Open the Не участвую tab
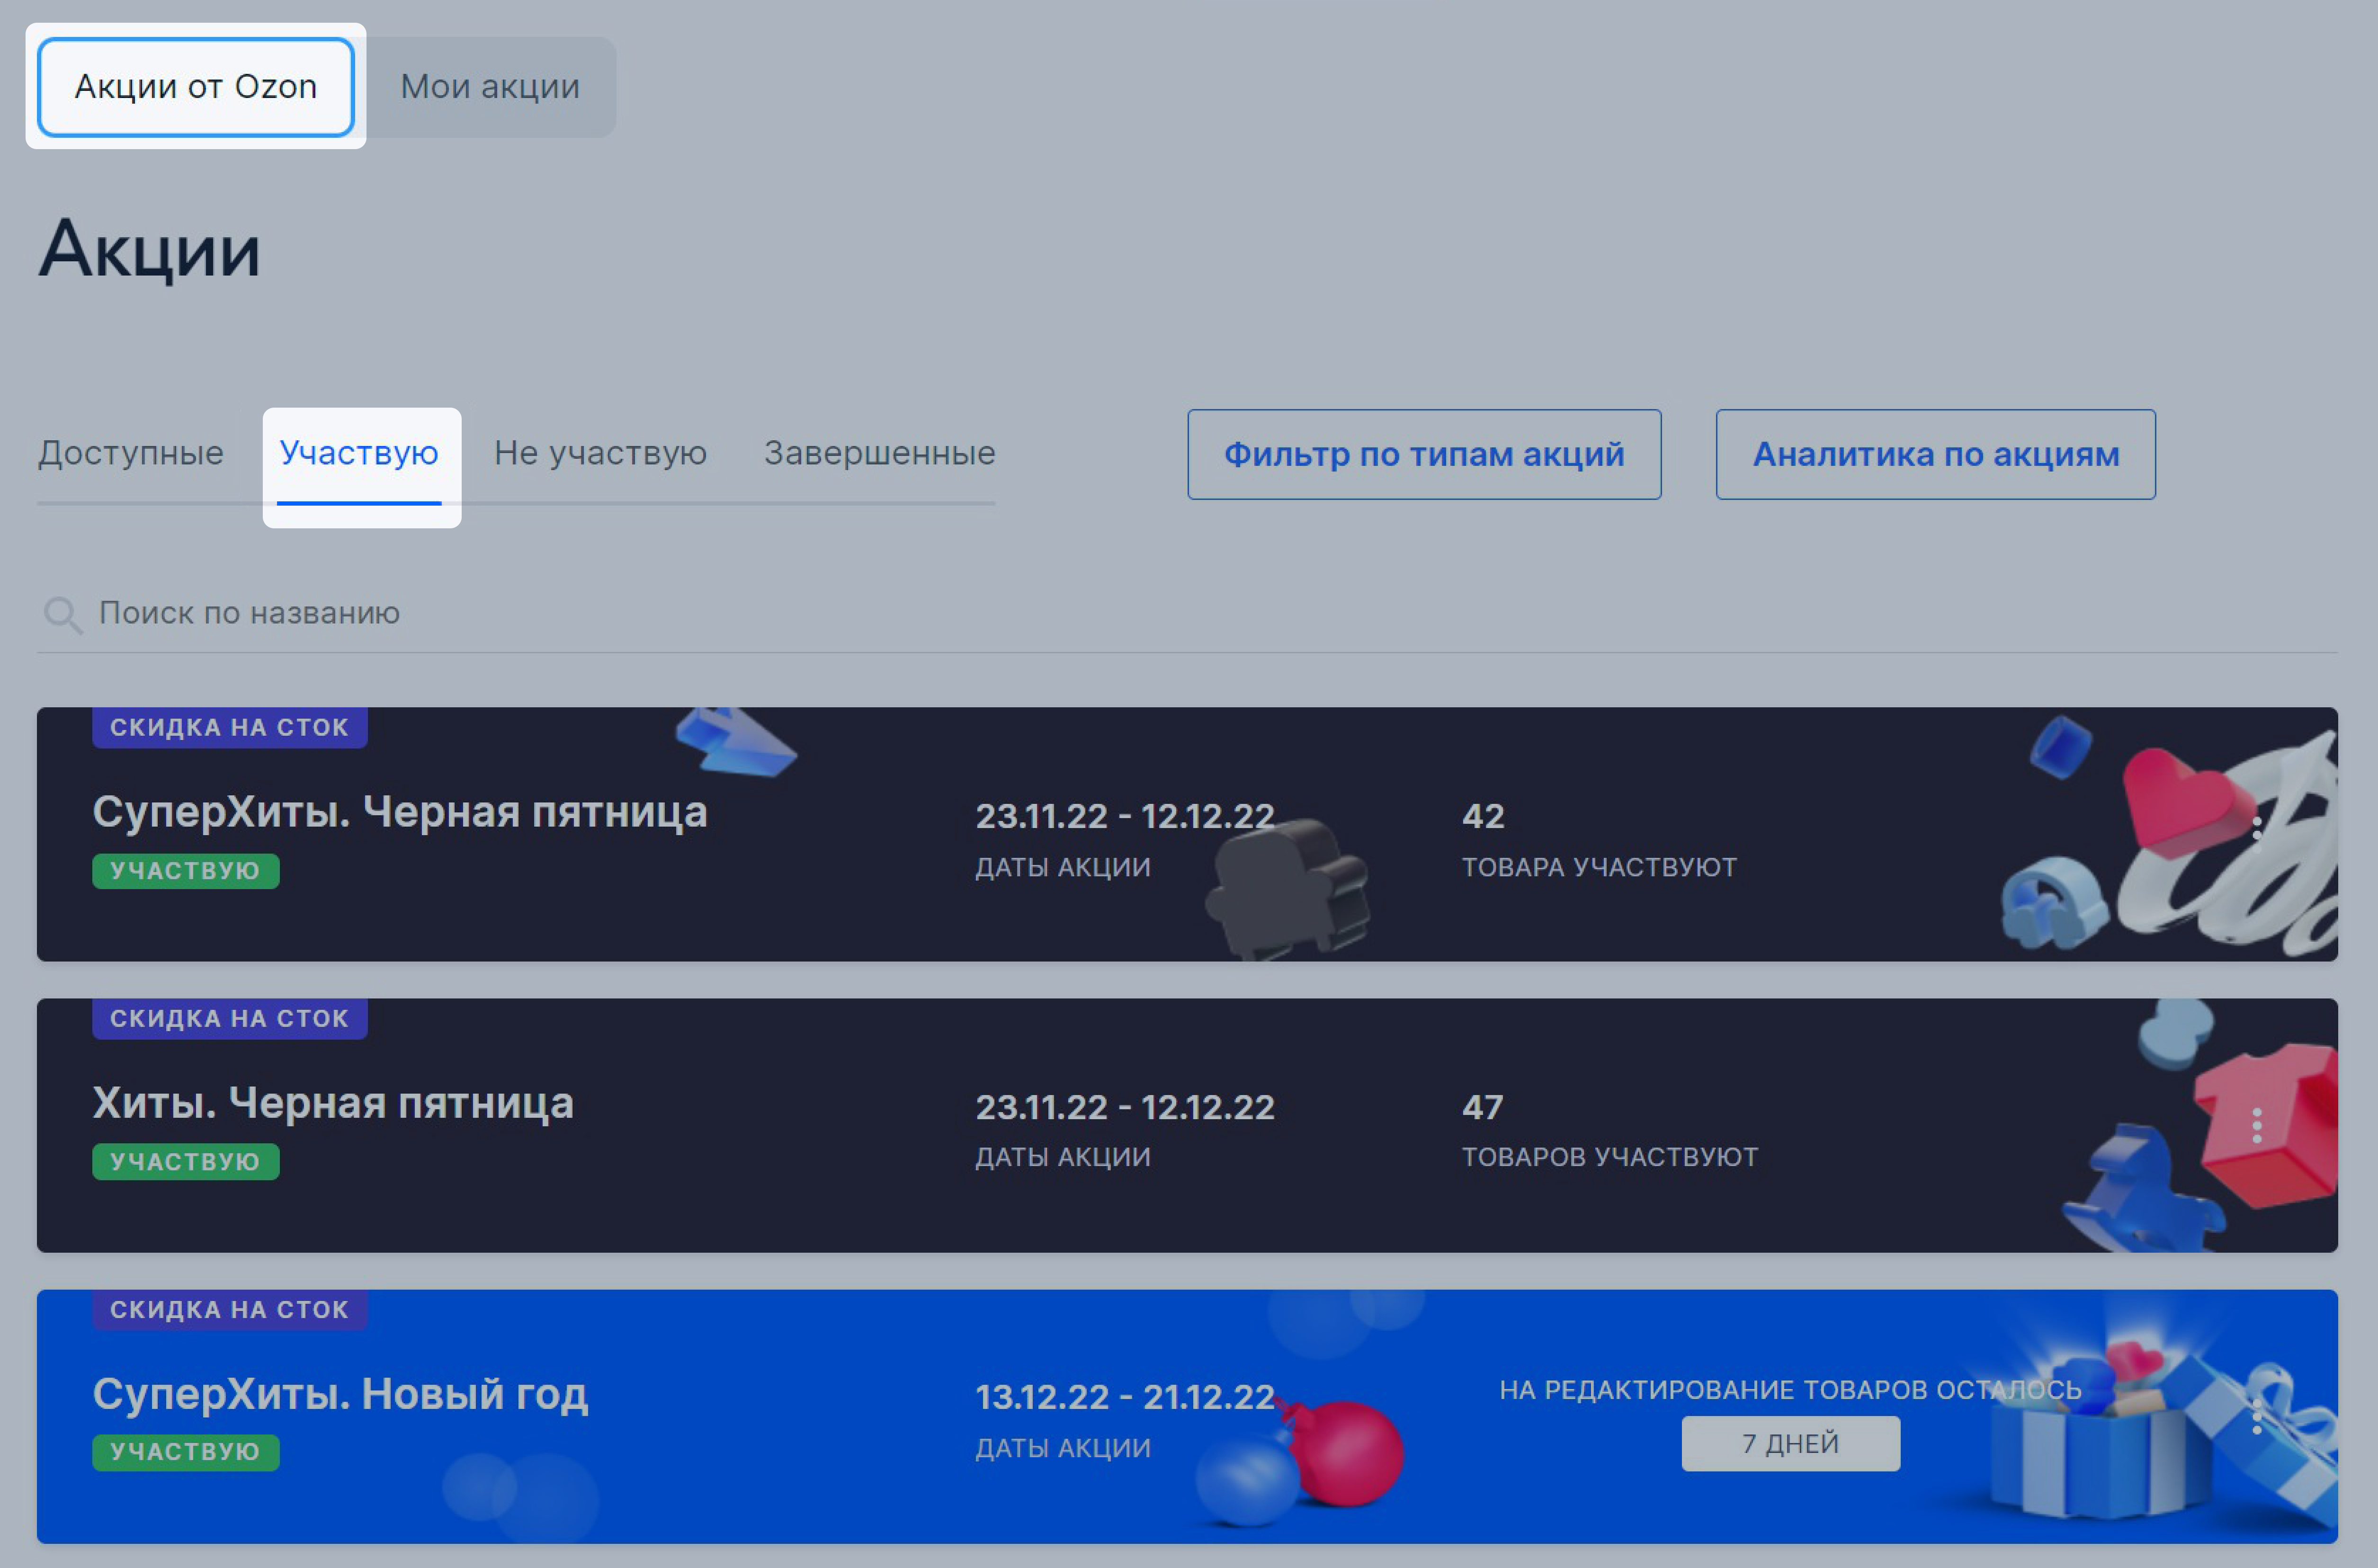 tap(600, 453)
